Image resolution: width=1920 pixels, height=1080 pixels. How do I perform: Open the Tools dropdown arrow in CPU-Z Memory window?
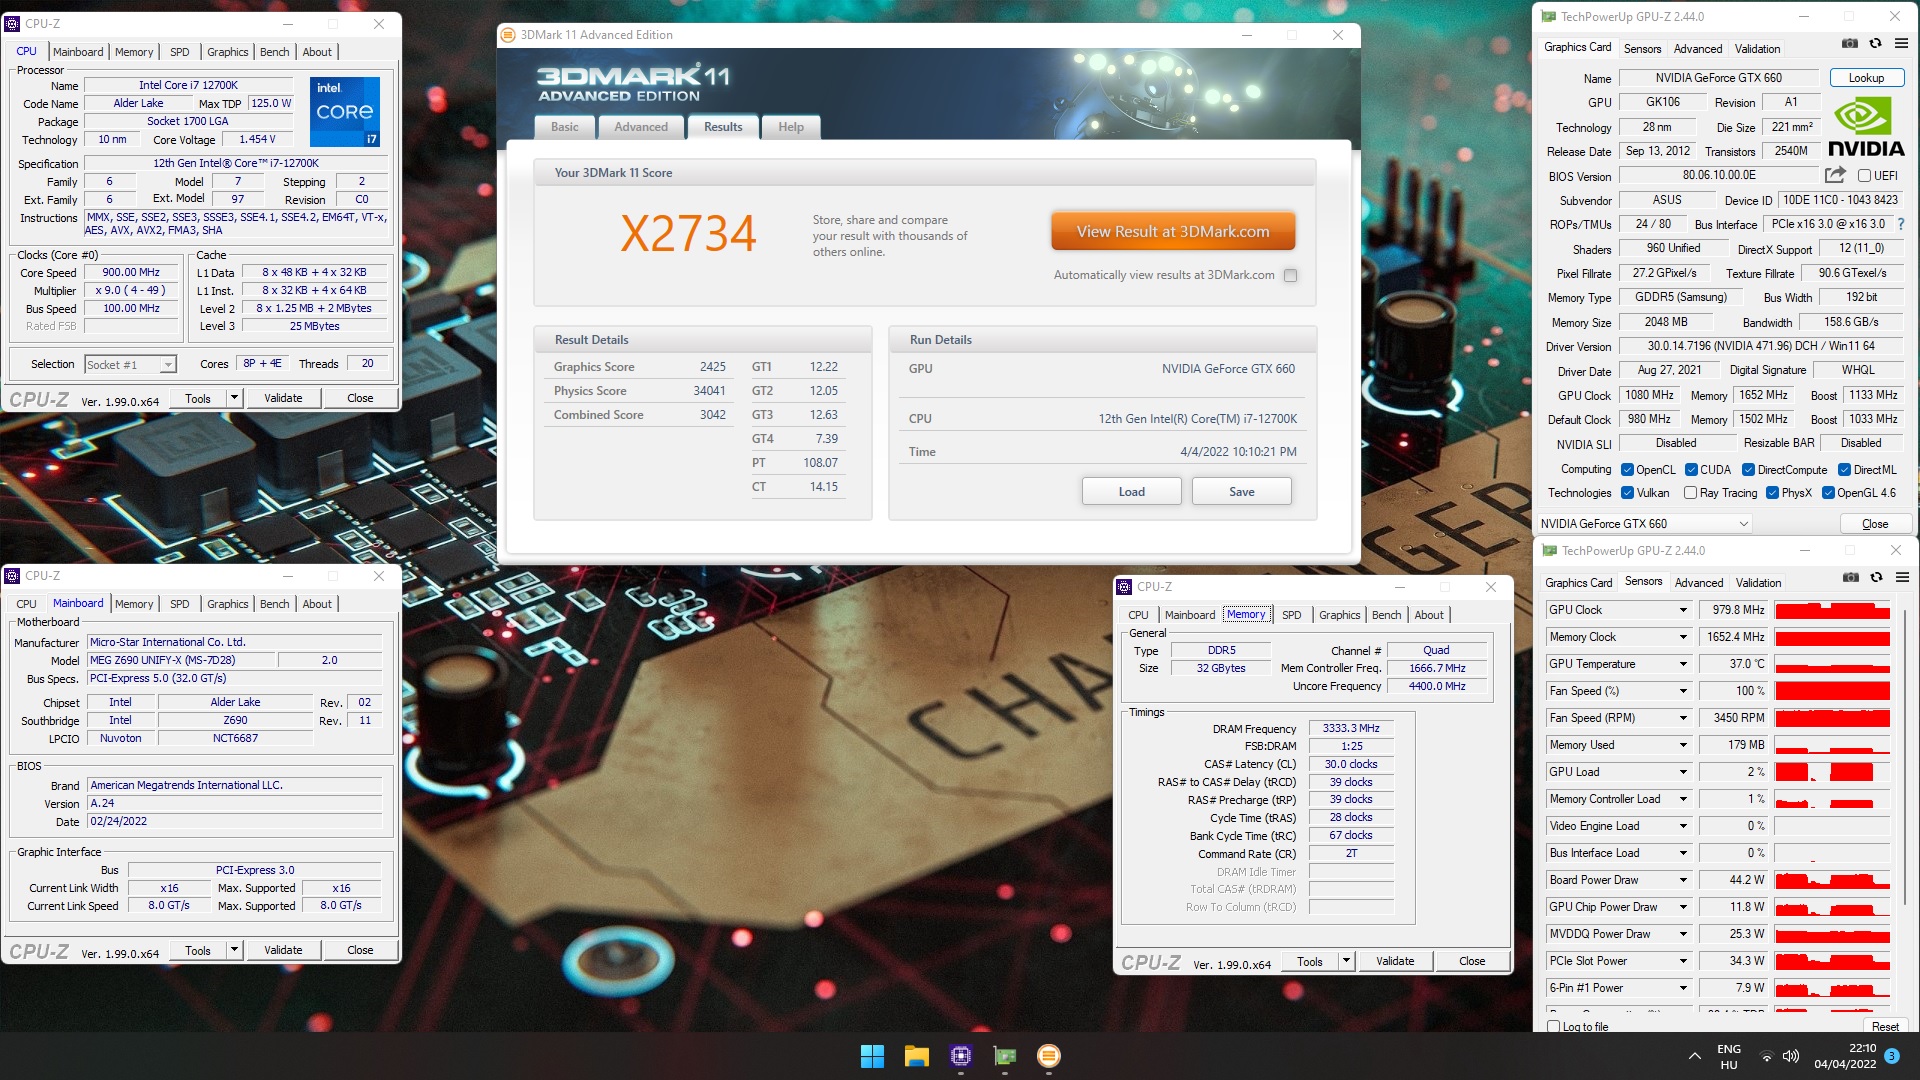click(1346, 961)
